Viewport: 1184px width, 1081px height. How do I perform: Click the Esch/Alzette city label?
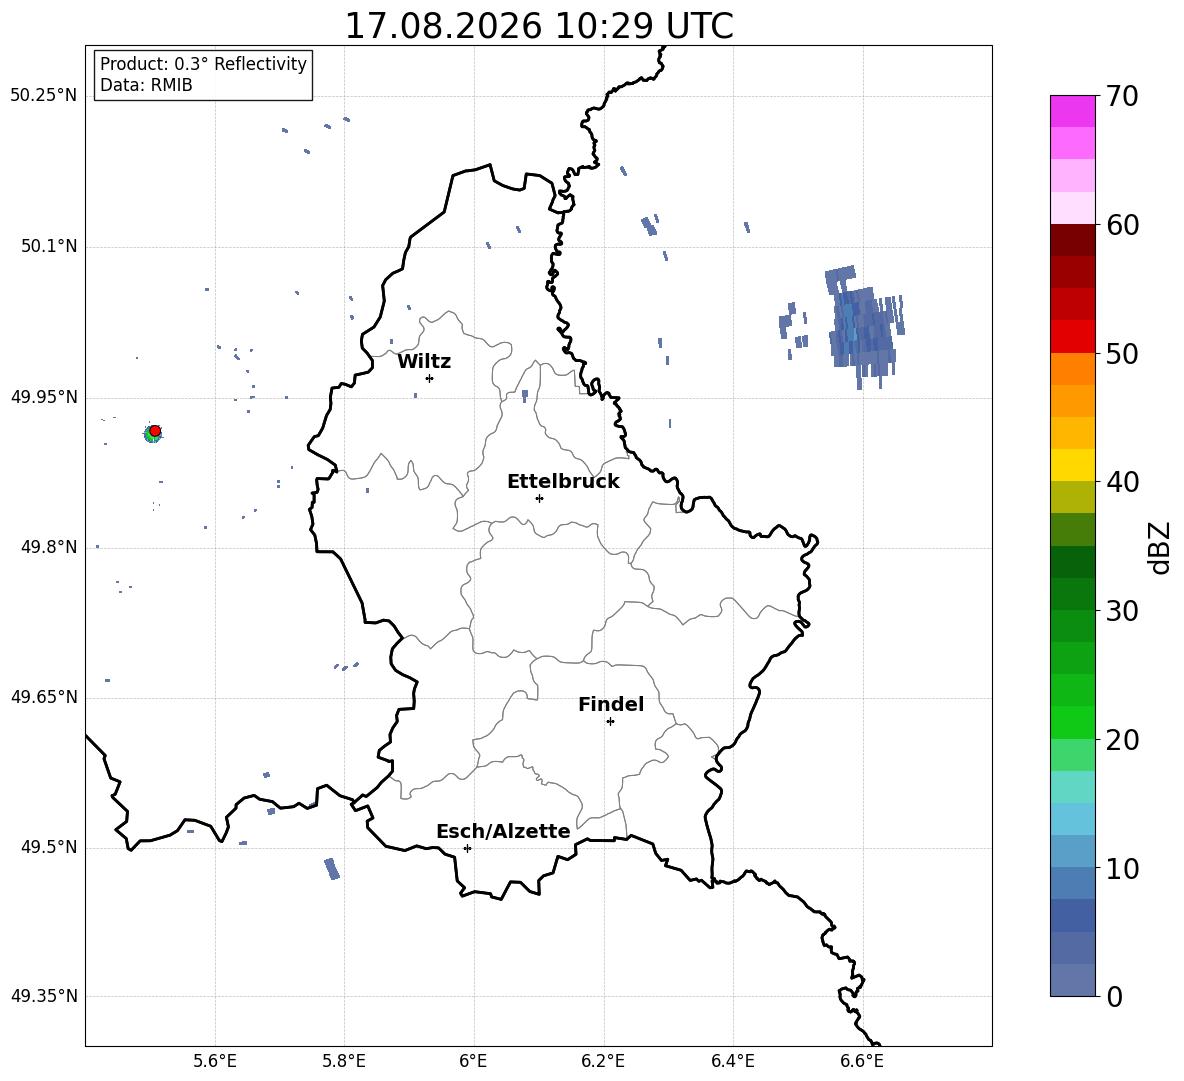point(503,831)
